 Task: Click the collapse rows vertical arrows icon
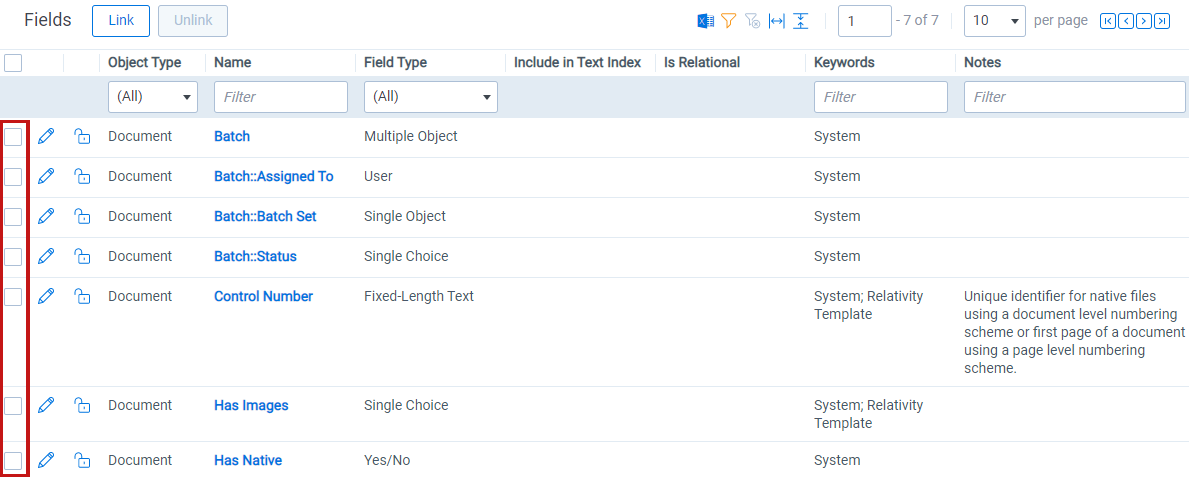[x=801, y=21]
